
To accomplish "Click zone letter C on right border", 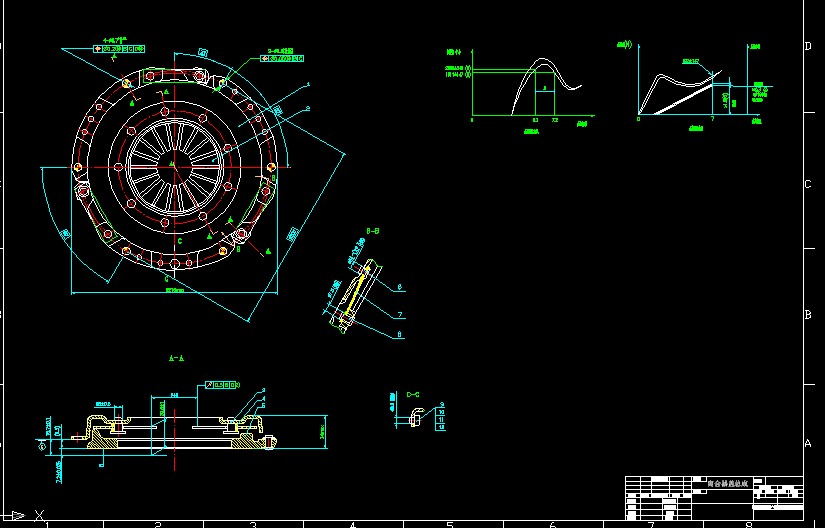I will pyautogui.click(x=808, y=185).
